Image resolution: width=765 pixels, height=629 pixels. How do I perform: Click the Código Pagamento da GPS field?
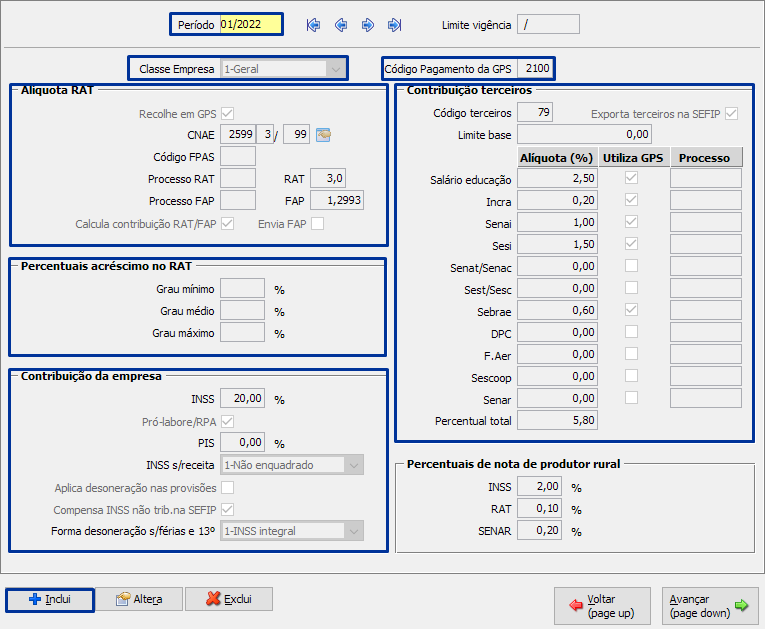pos(536,69)
